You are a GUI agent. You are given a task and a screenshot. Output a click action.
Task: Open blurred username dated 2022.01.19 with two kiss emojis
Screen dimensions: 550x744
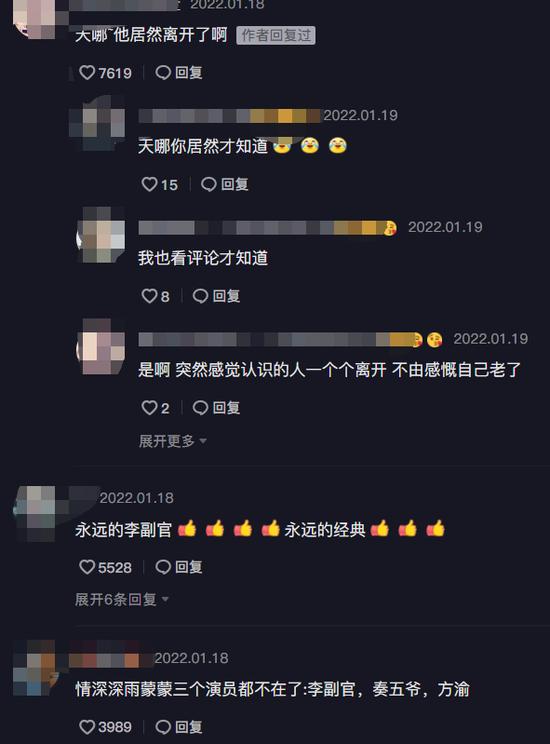point(290,339)
